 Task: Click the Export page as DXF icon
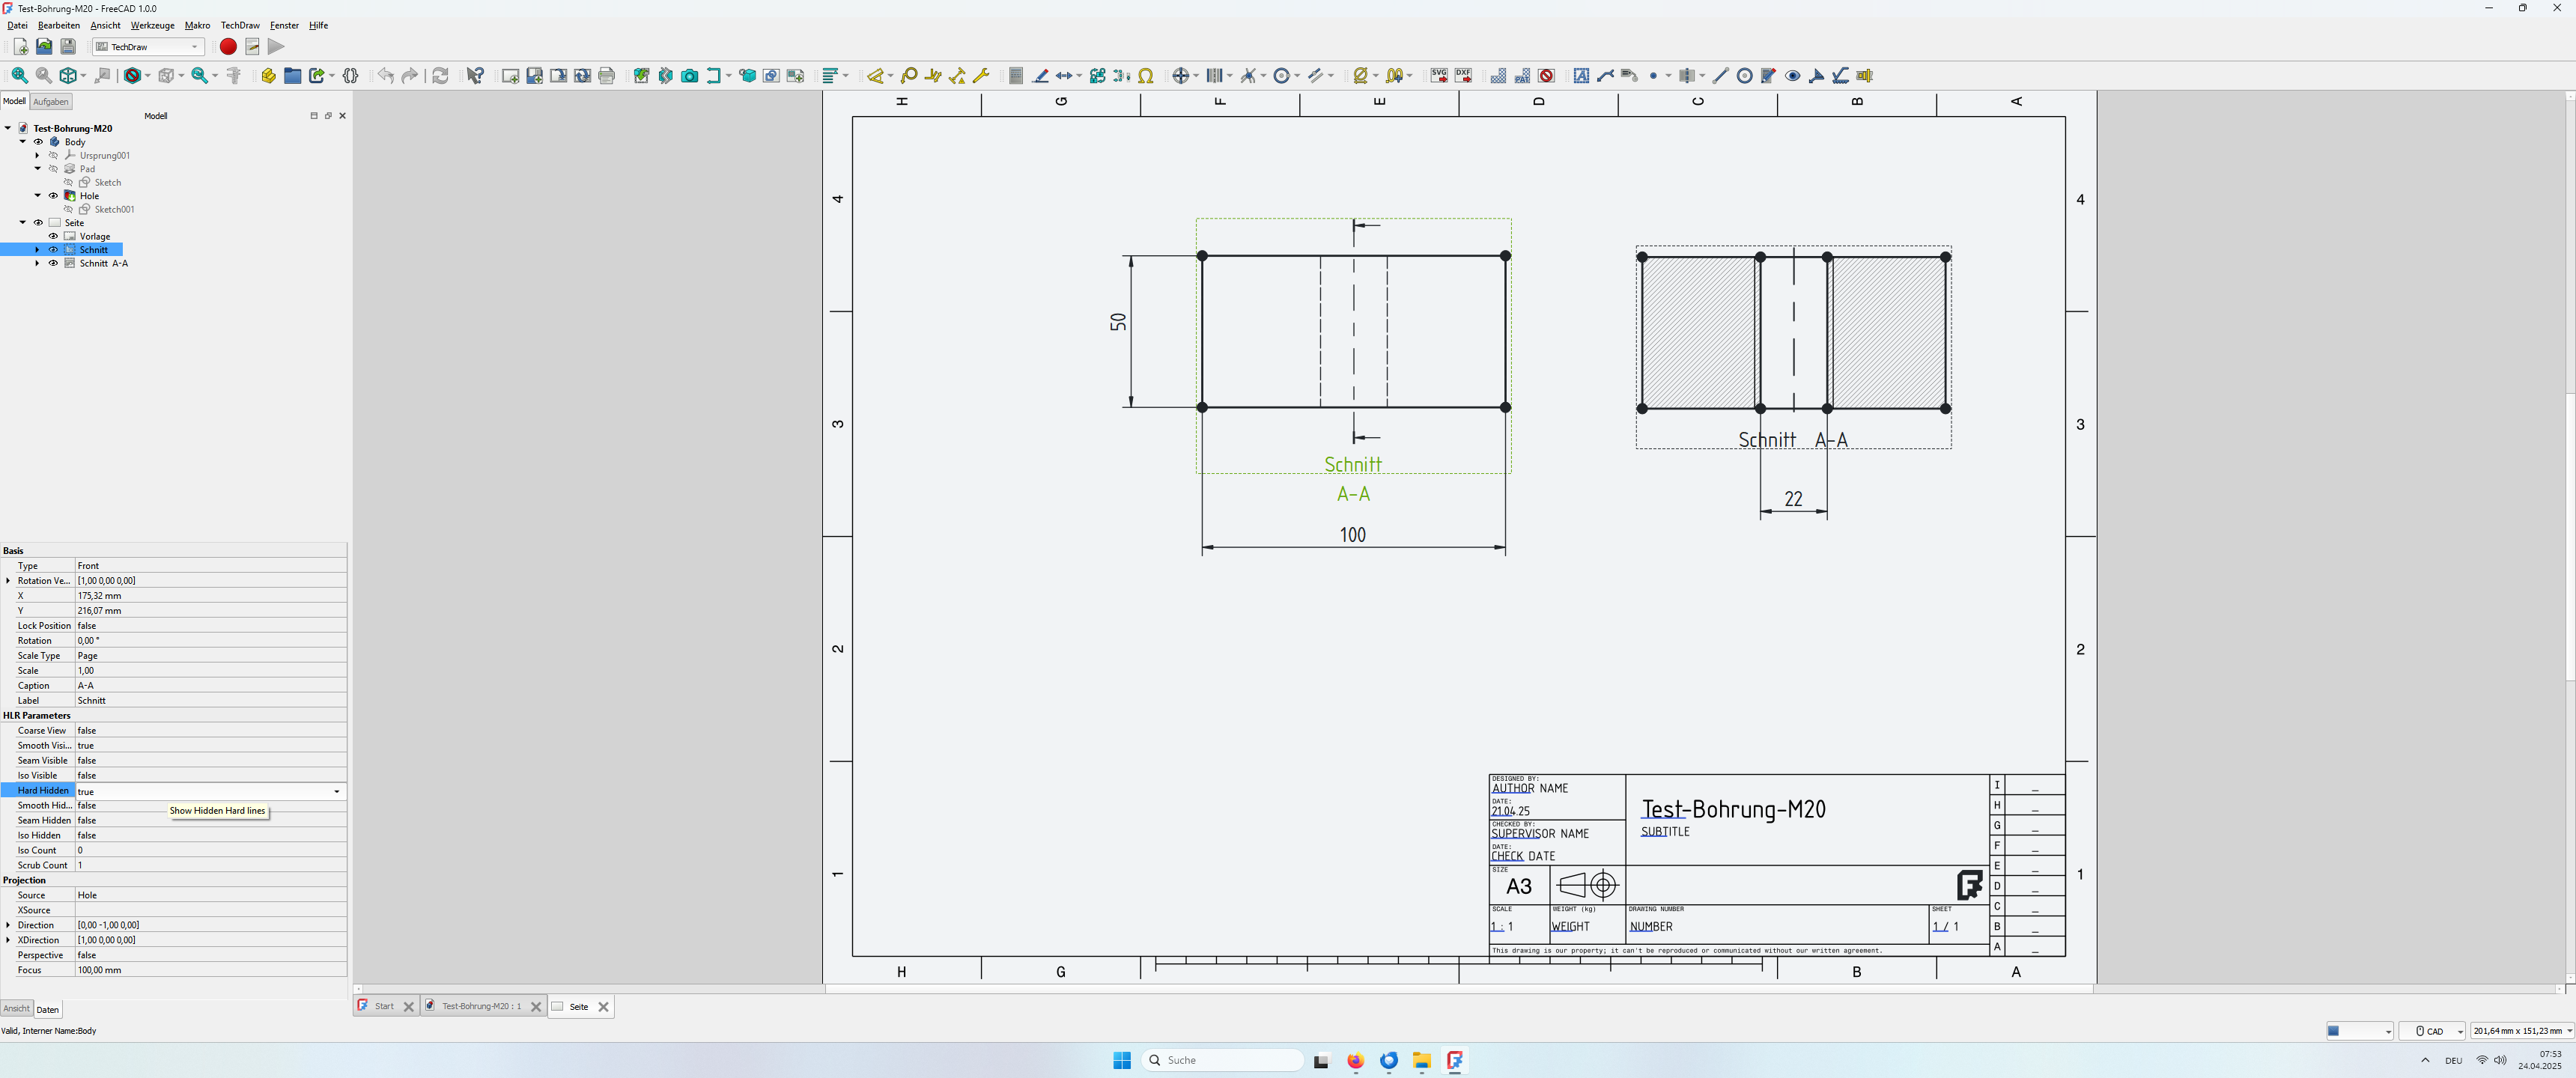1463,76
